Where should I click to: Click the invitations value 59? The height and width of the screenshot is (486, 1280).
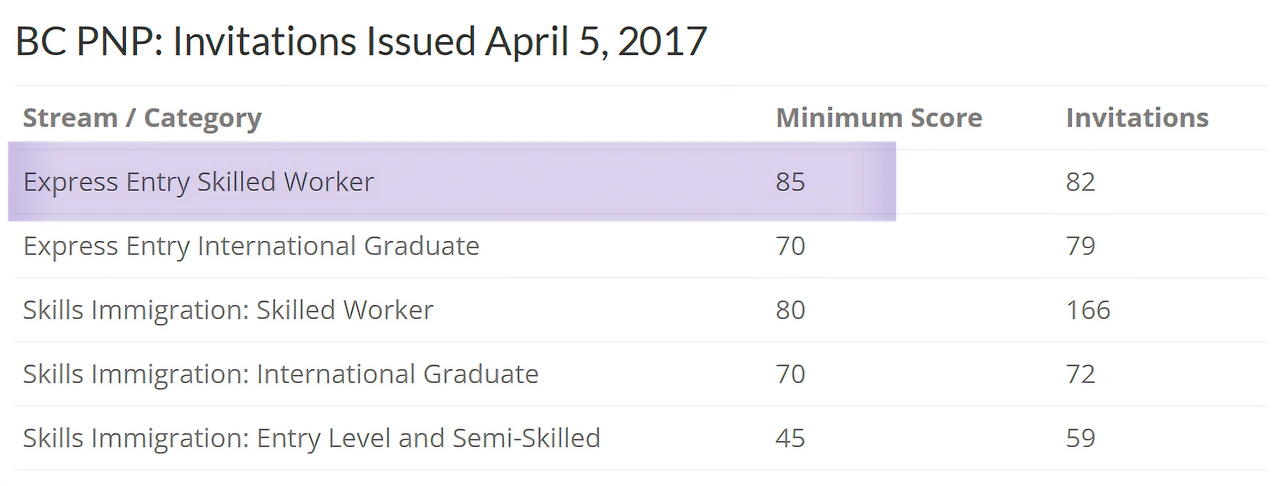coord(1081,438)
